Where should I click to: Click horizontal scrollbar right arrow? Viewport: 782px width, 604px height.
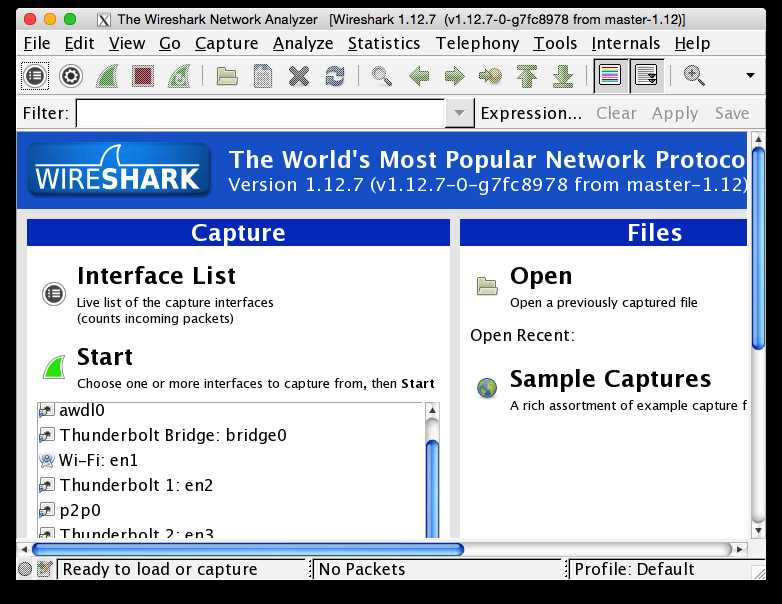(739, 549)
